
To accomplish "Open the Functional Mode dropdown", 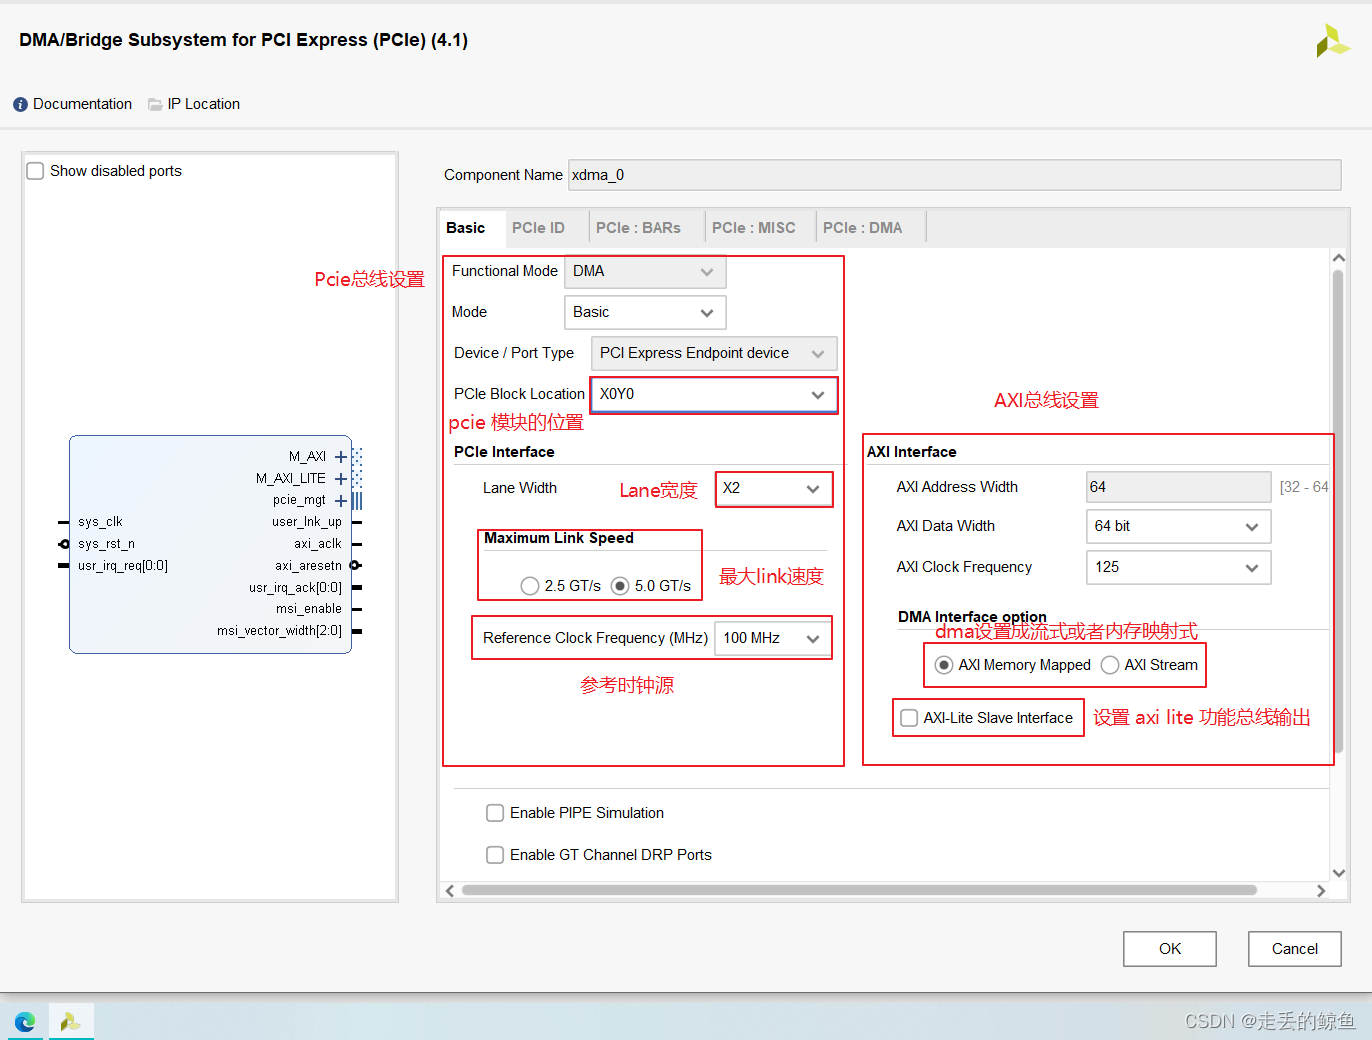I will [645, 272].
